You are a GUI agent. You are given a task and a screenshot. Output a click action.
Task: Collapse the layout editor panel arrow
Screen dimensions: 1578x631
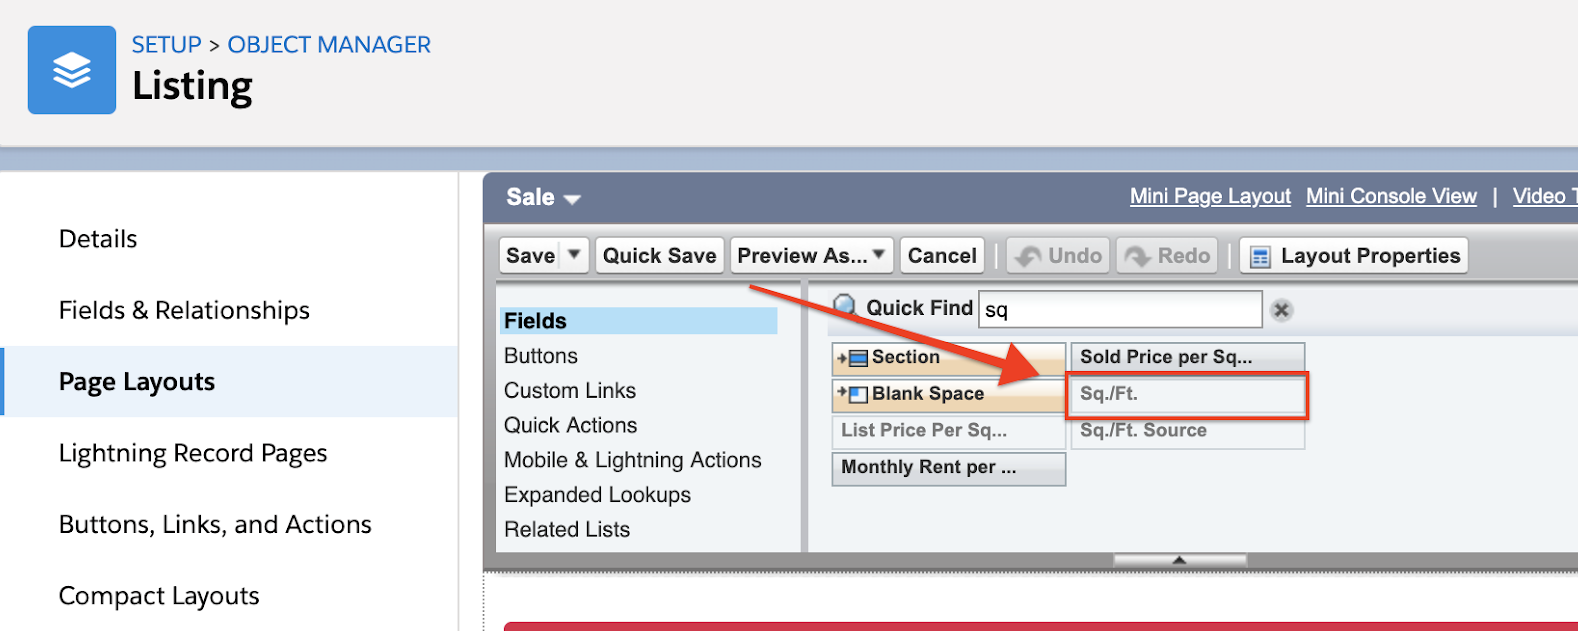[1178, 560]
